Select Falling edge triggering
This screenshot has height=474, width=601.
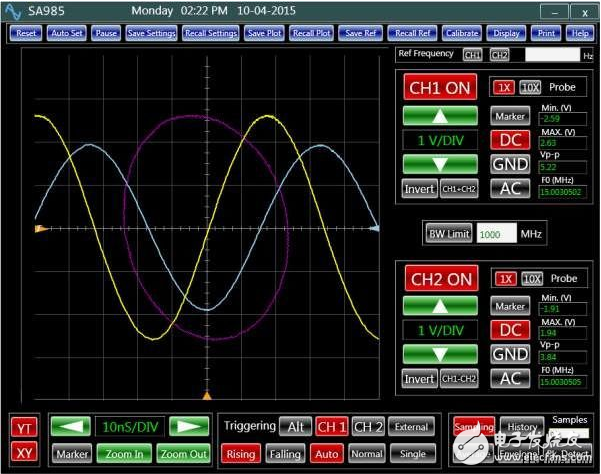[x=284, y=453]
